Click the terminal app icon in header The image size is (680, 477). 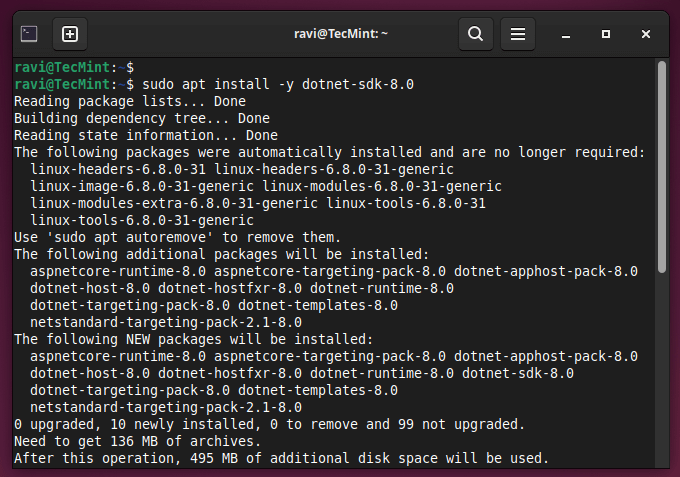(x=29, y=34)
